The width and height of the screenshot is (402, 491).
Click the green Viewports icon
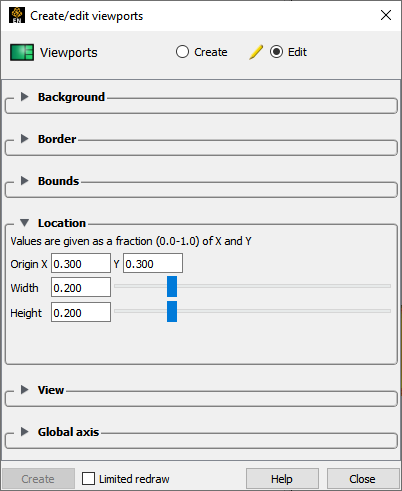pyautogui.click(x=22, y=52)
